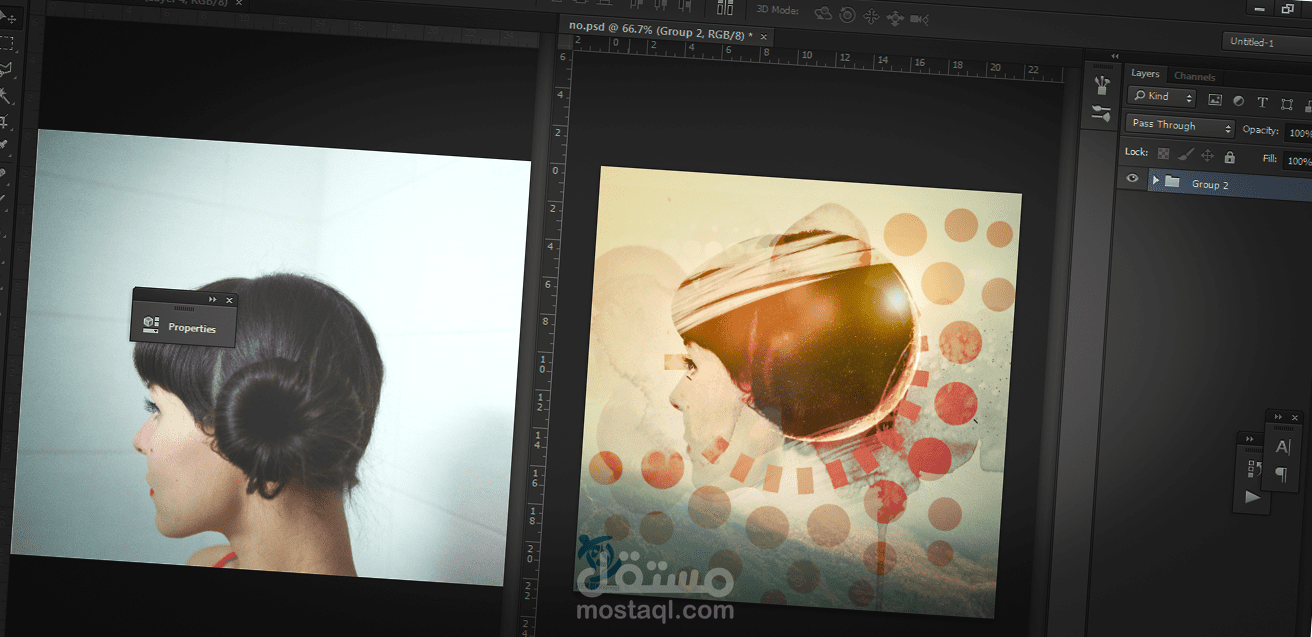The width and height of the screenshot is (1312, 637).
Task: Click the 3D slide mode icon
Action: click(895, 18)
